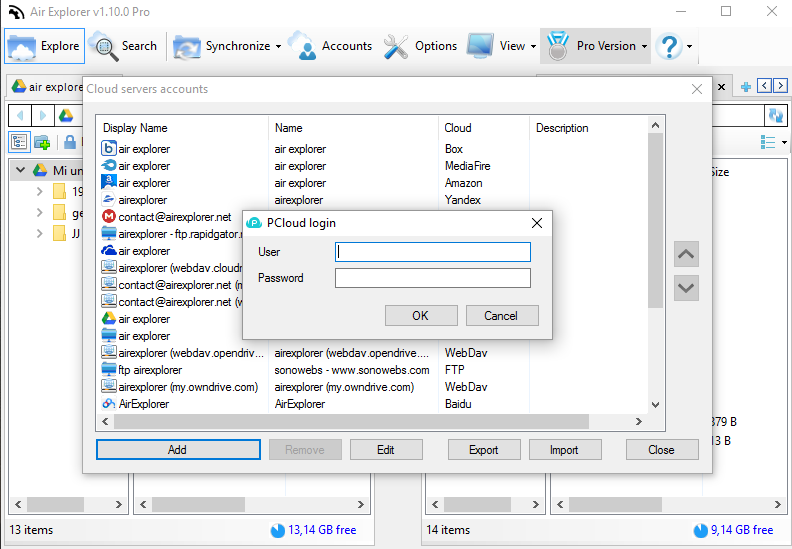The width and height of the screenshot is (792, 549).
Task: Click the accounts list vertical scrollbar
Action: [x=655, y=220]
